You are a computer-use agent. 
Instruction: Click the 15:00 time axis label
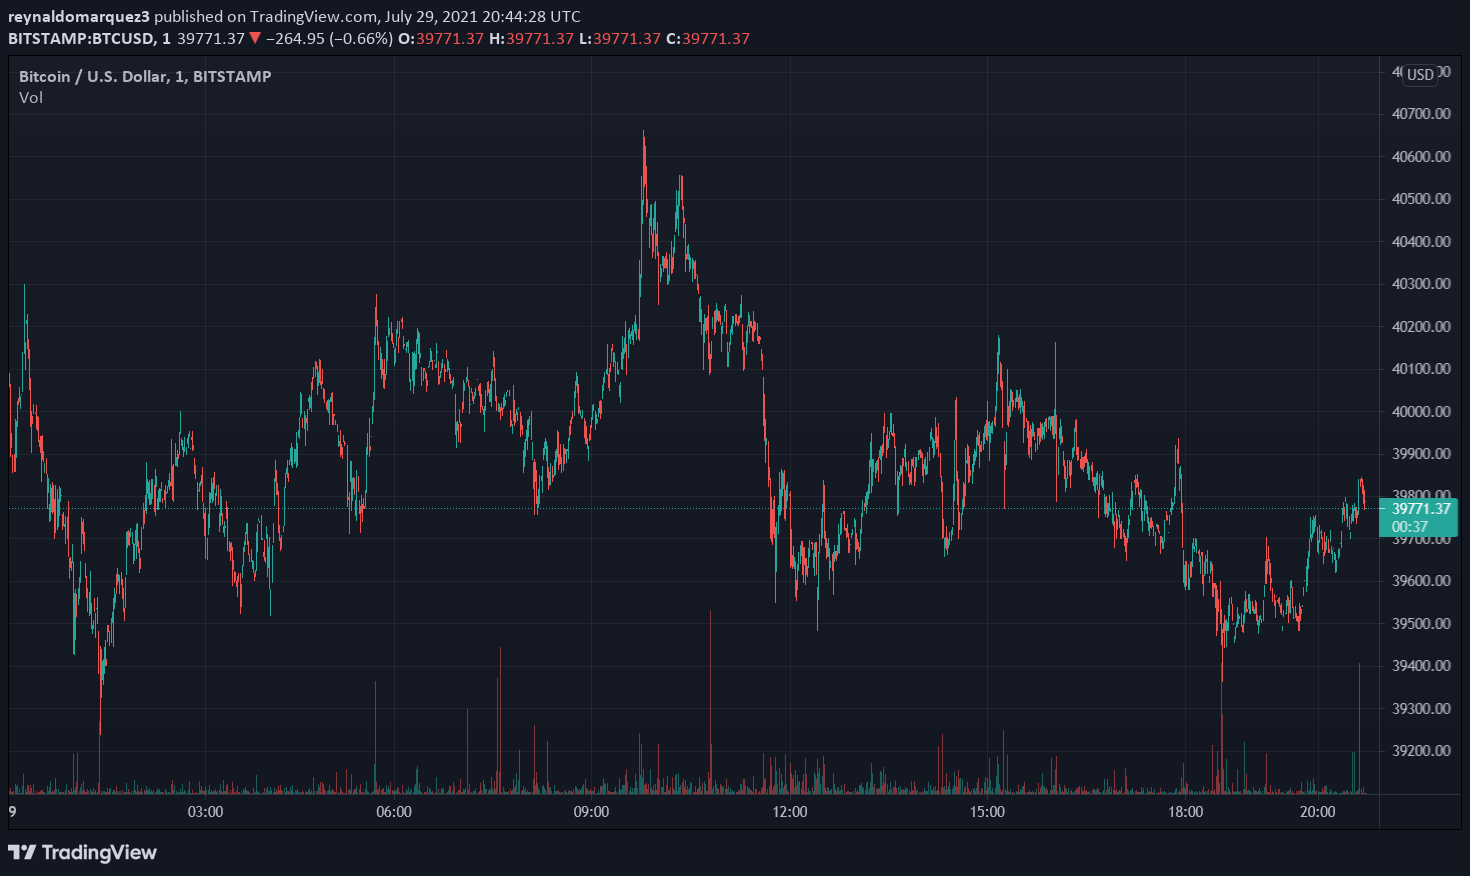(987, 812)
